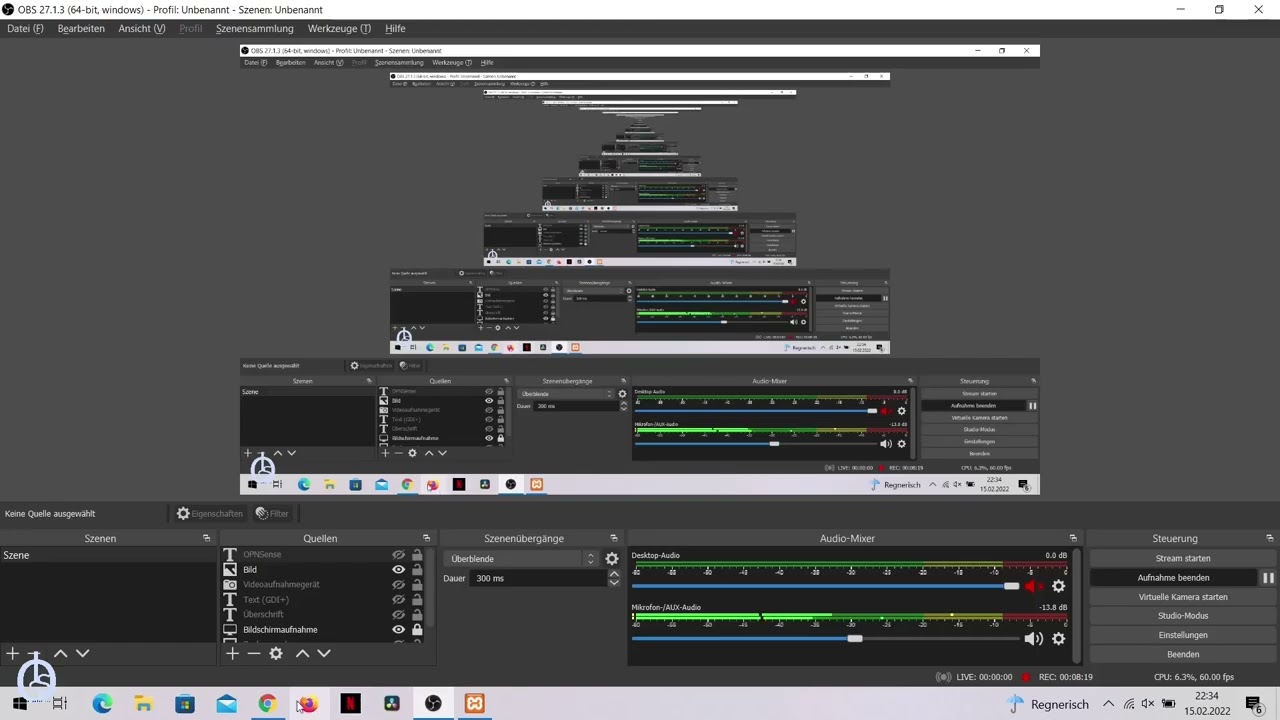Screen dimensions: 1280x720
Task: Click the Audio-Mixer scrollbar
Action: click(x=1076, y=605)
